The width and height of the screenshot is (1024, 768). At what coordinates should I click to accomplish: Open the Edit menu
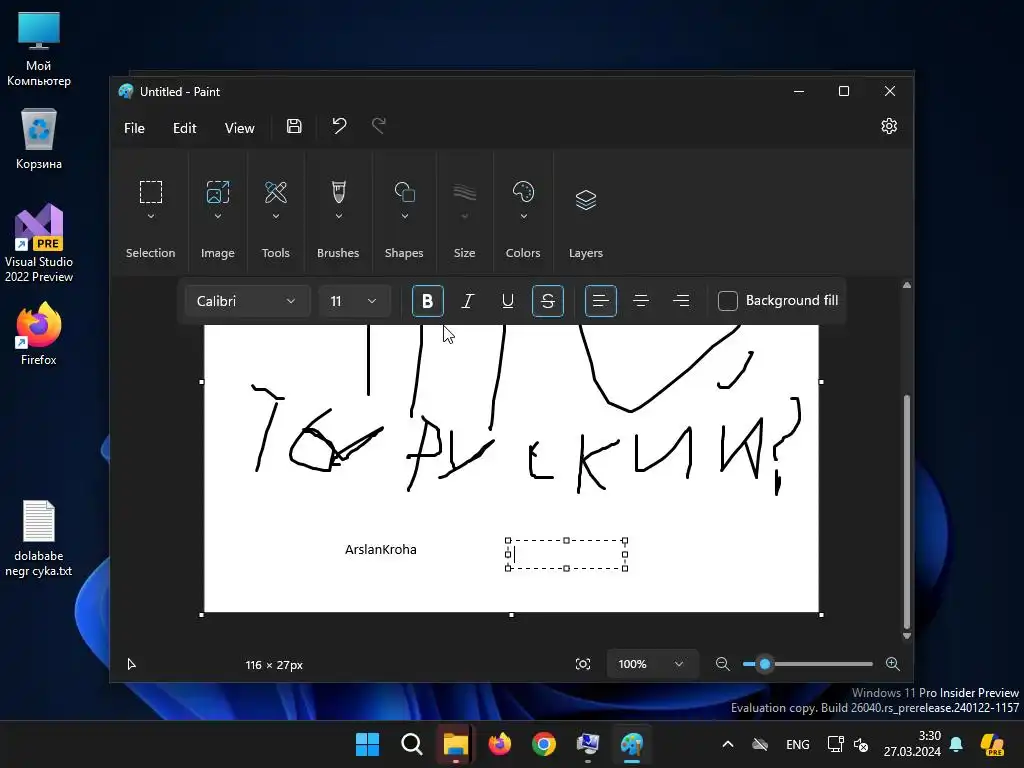coord(185,128)
